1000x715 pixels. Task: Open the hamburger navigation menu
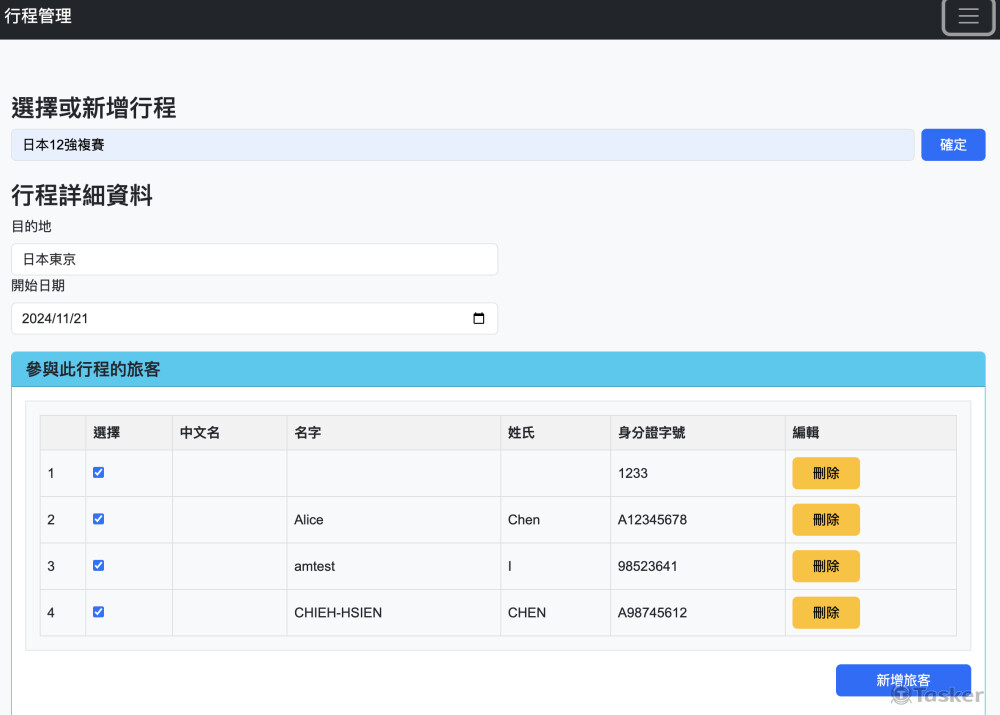point(968,17)
